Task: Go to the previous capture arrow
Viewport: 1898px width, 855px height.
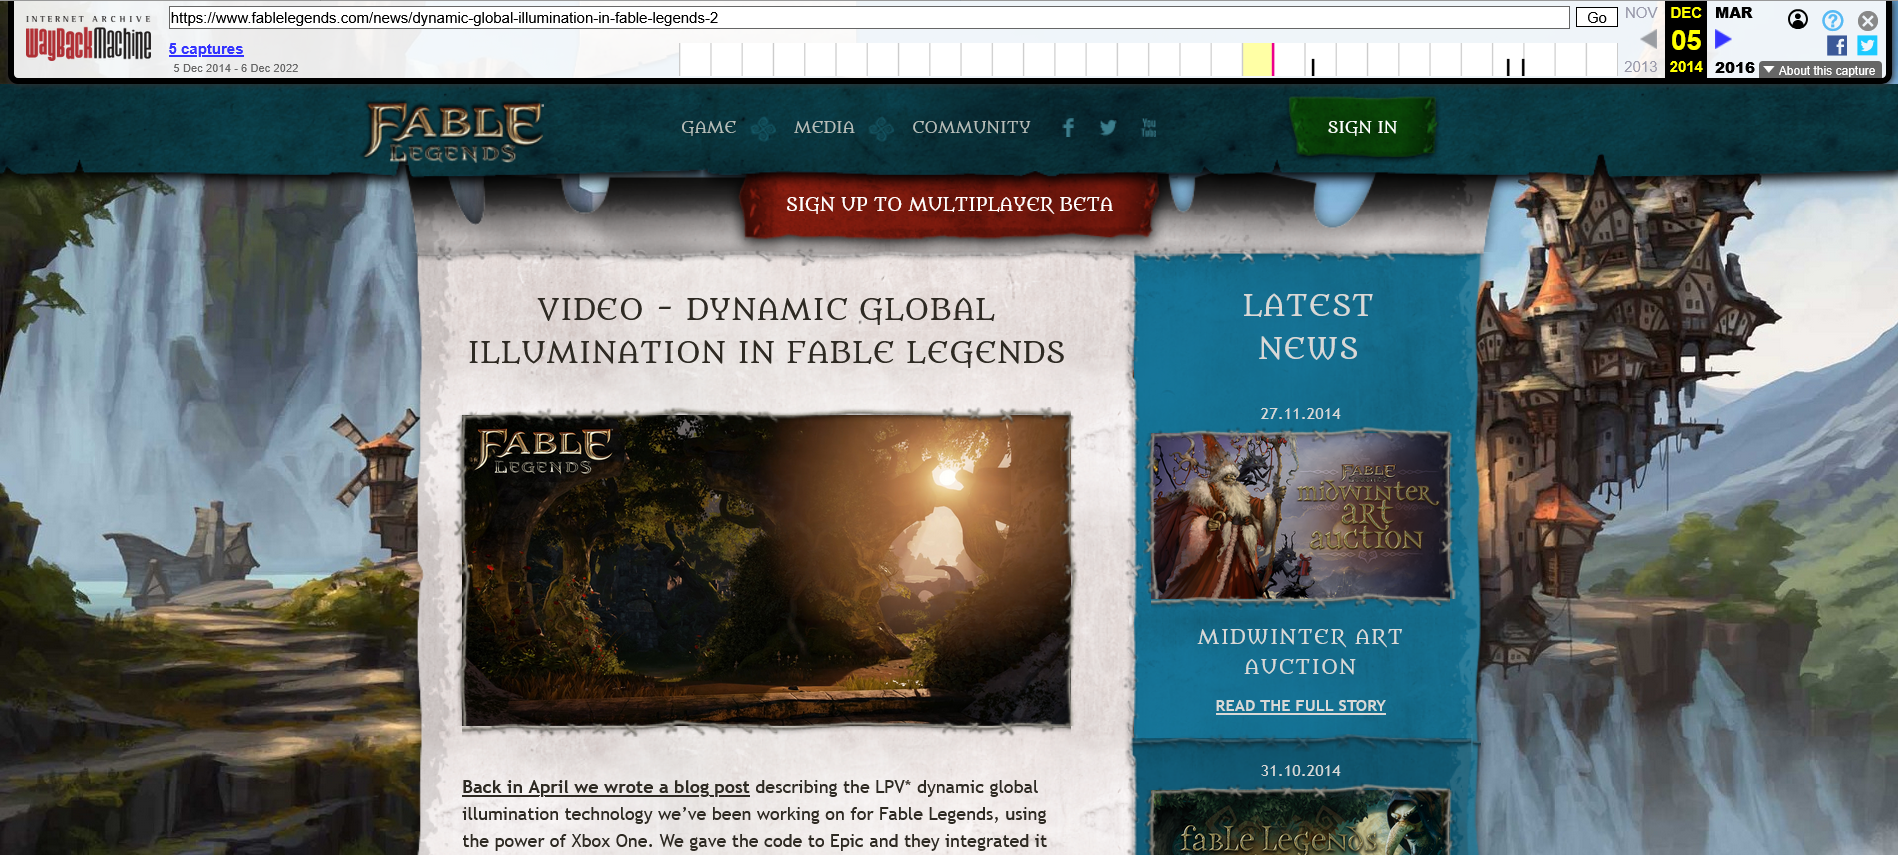Action: pos(1649,39)
